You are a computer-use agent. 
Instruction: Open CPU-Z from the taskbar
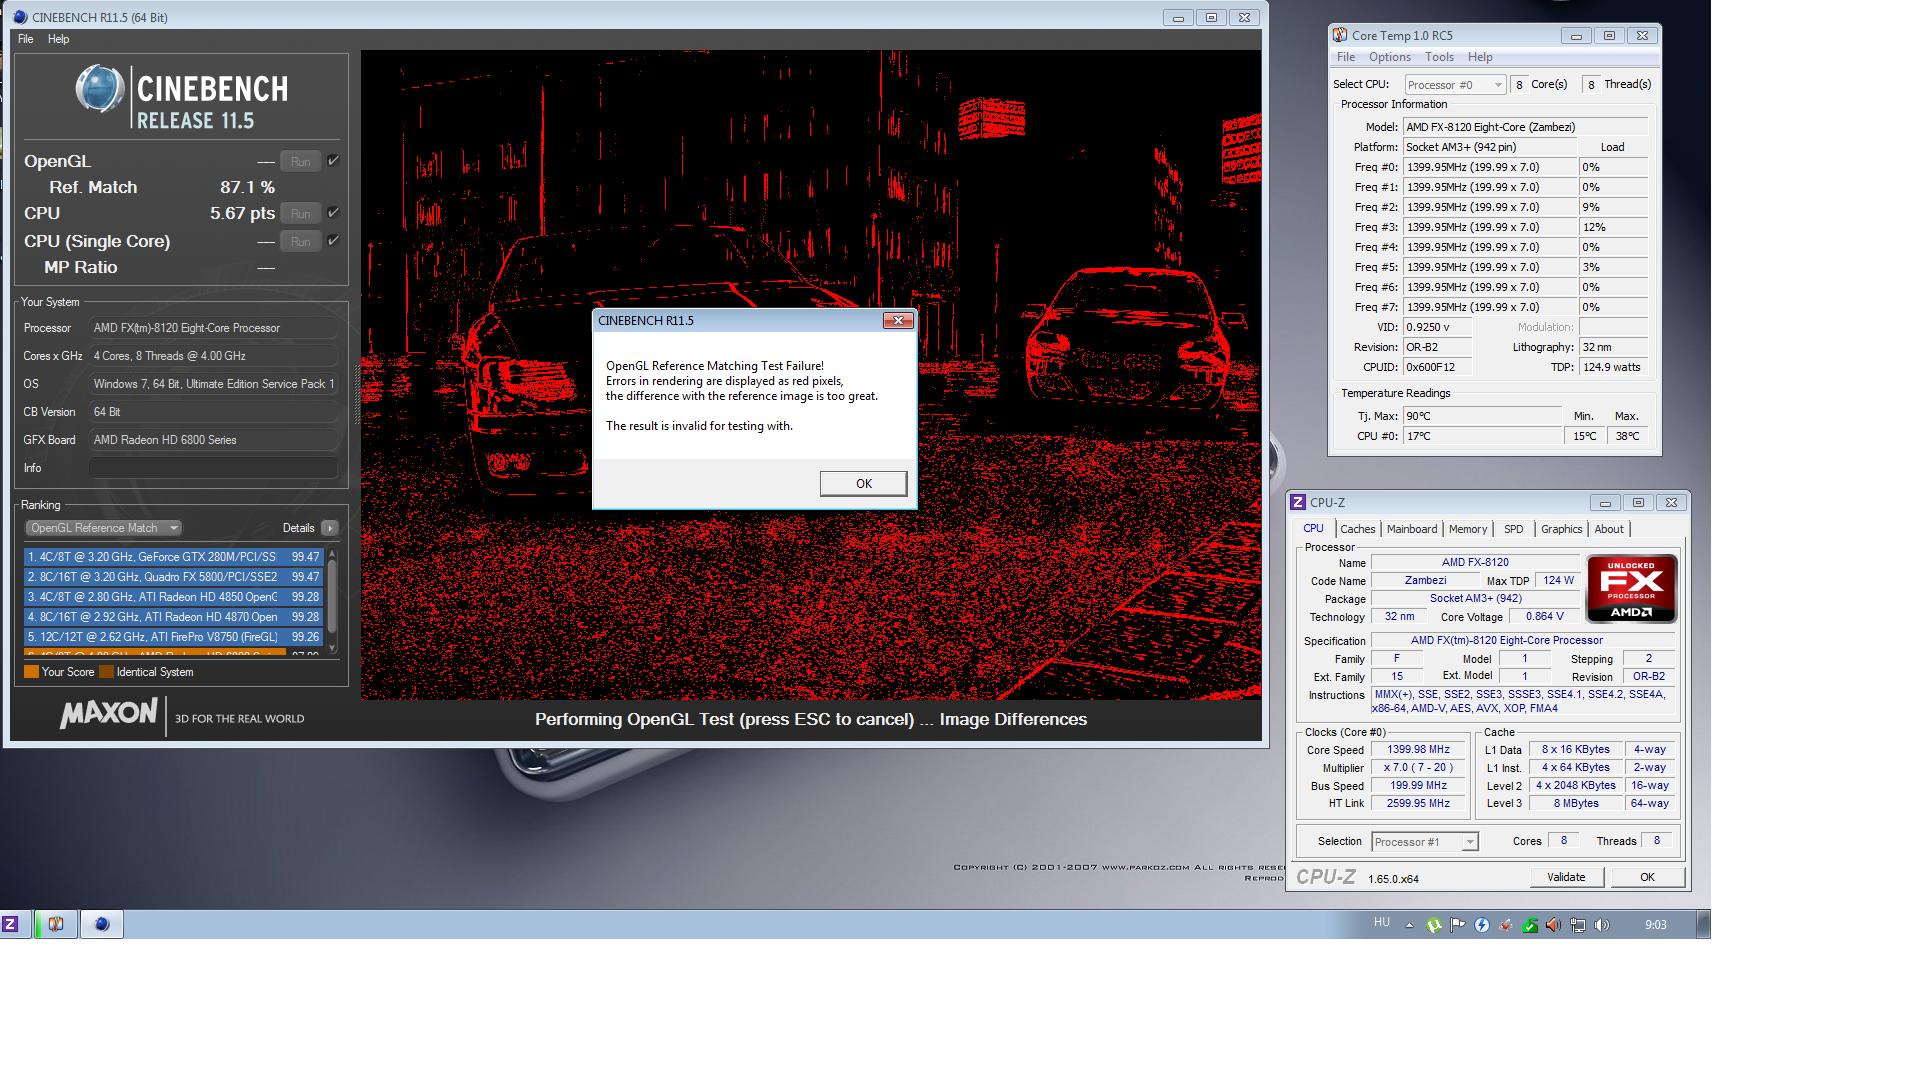pyautogui.click(x=10, y=925)
